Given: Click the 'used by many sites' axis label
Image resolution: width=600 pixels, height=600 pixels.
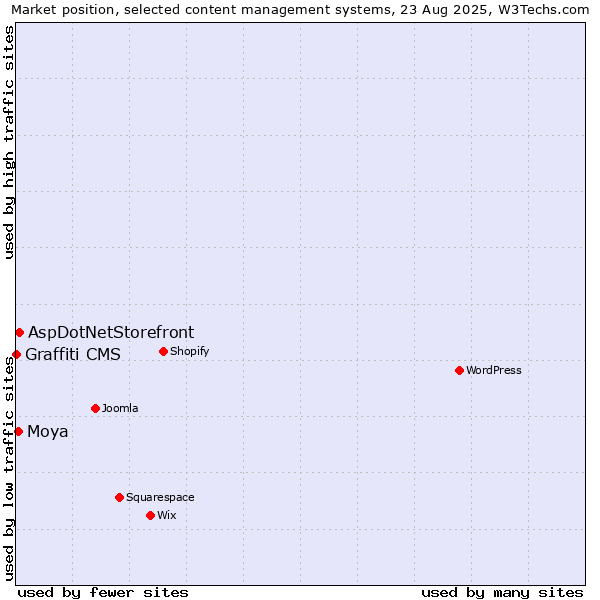Looking at the screenshot, I should pyautogui.click(x=502, y=593).
